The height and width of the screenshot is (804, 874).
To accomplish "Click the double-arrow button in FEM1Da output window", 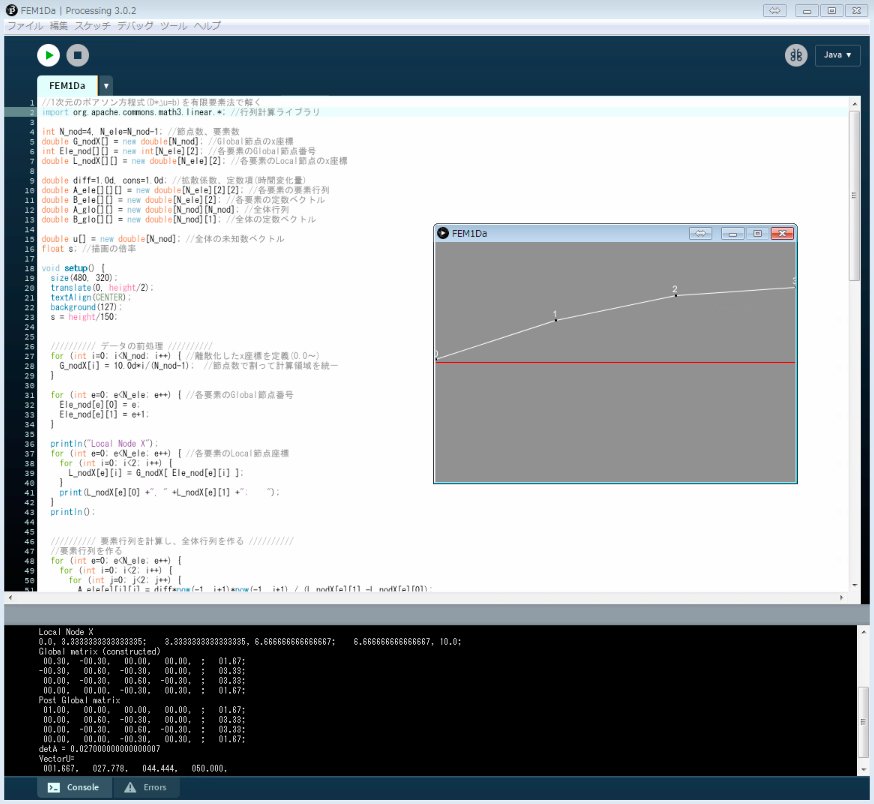I will pos(700,234).
